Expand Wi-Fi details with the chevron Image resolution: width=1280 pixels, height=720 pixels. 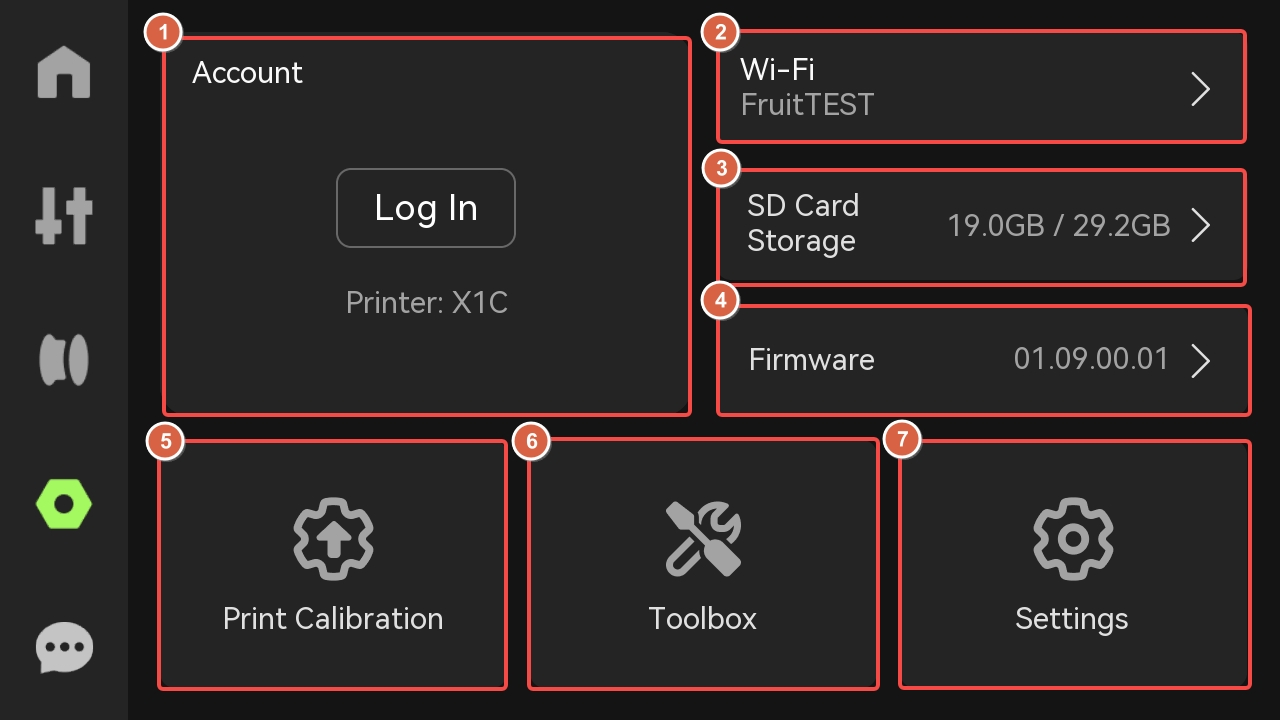pyautogui.click(x=1201, y=89)
